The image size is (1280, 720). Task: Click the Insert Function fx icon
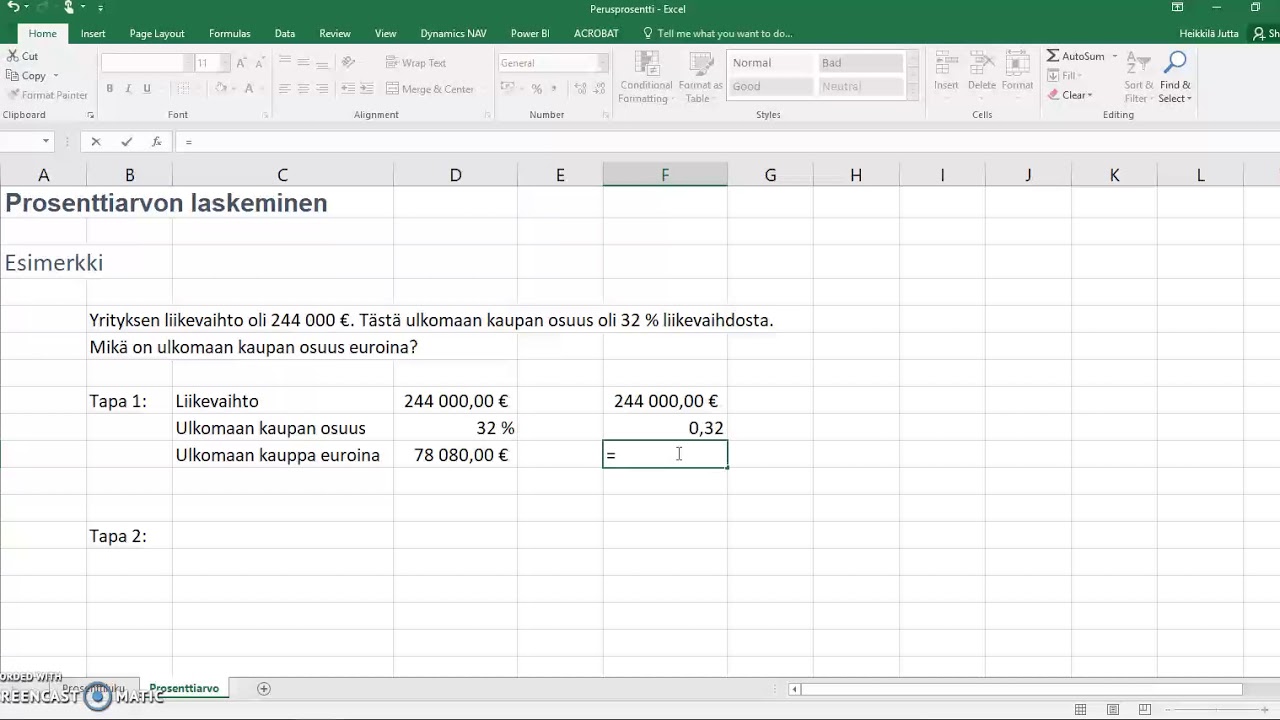click(x=157, y=142)
